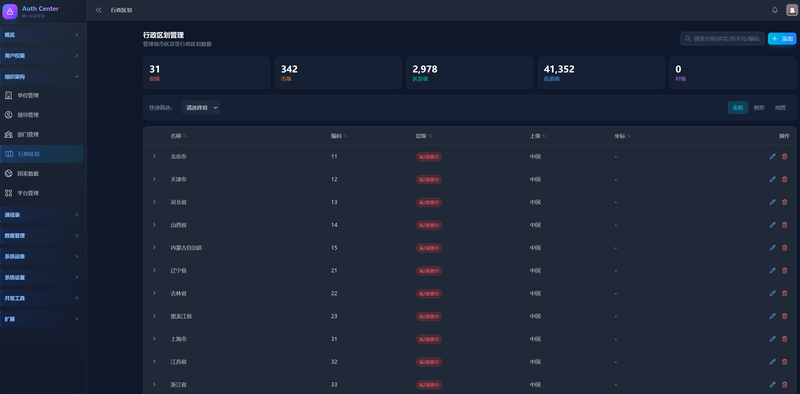
Task: Switch to the 表格 view tab
Action: (x=738, y=108)
